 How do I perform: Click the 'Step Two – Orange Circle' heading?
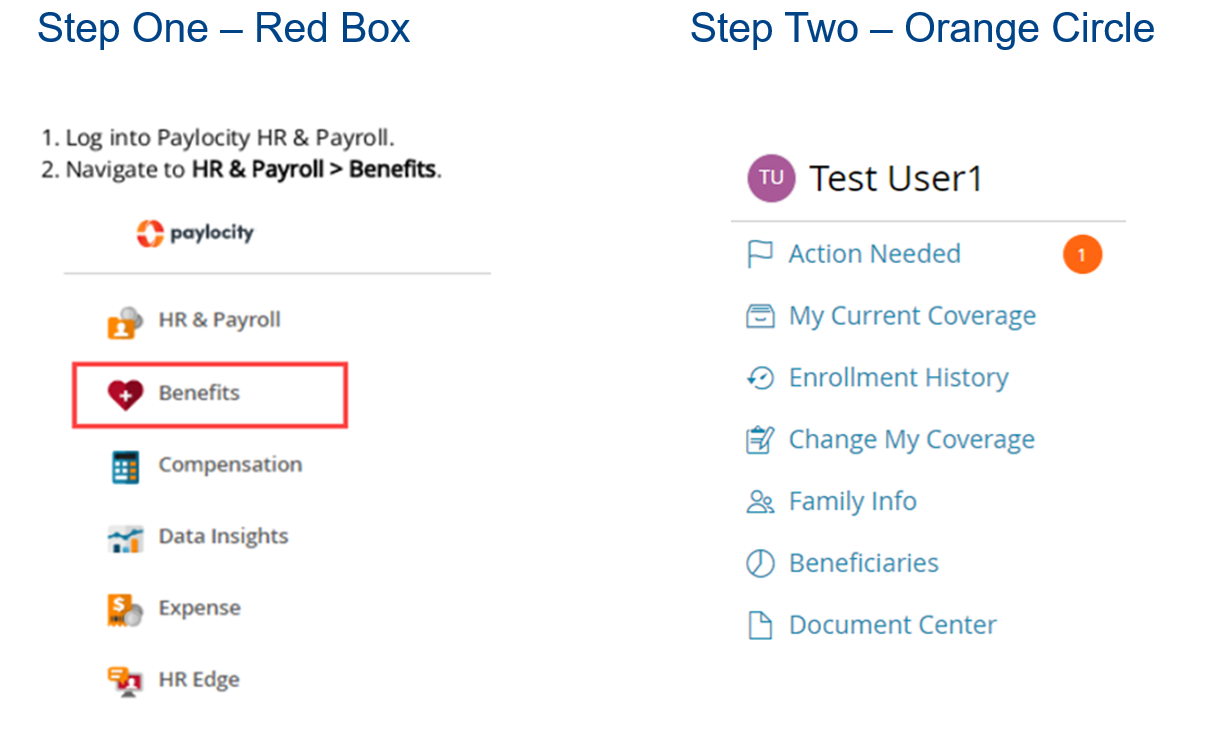coord(921,28)
